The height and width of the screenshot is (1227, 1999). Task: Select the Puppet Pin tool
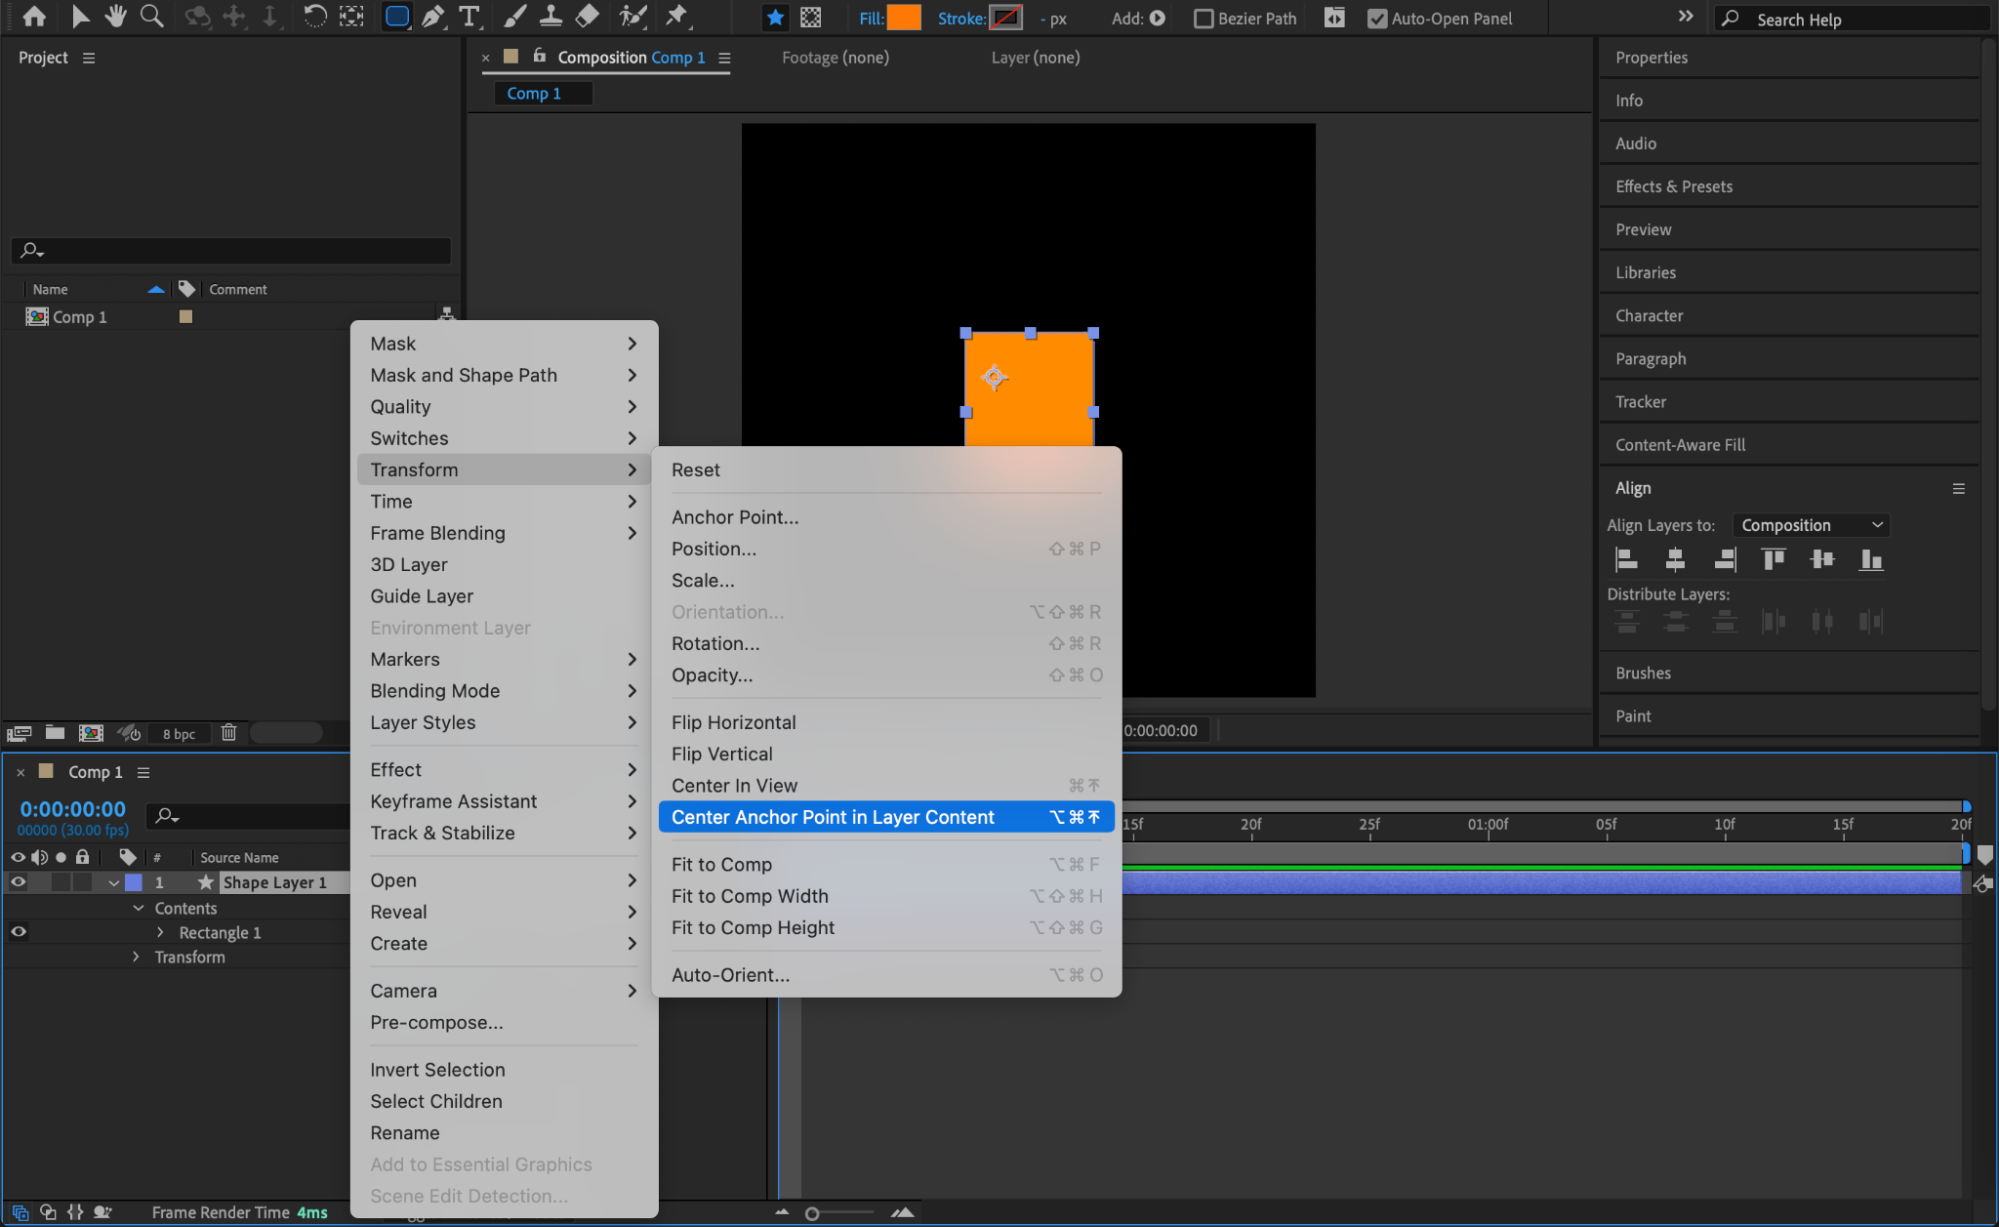click(x=677, y=16)
